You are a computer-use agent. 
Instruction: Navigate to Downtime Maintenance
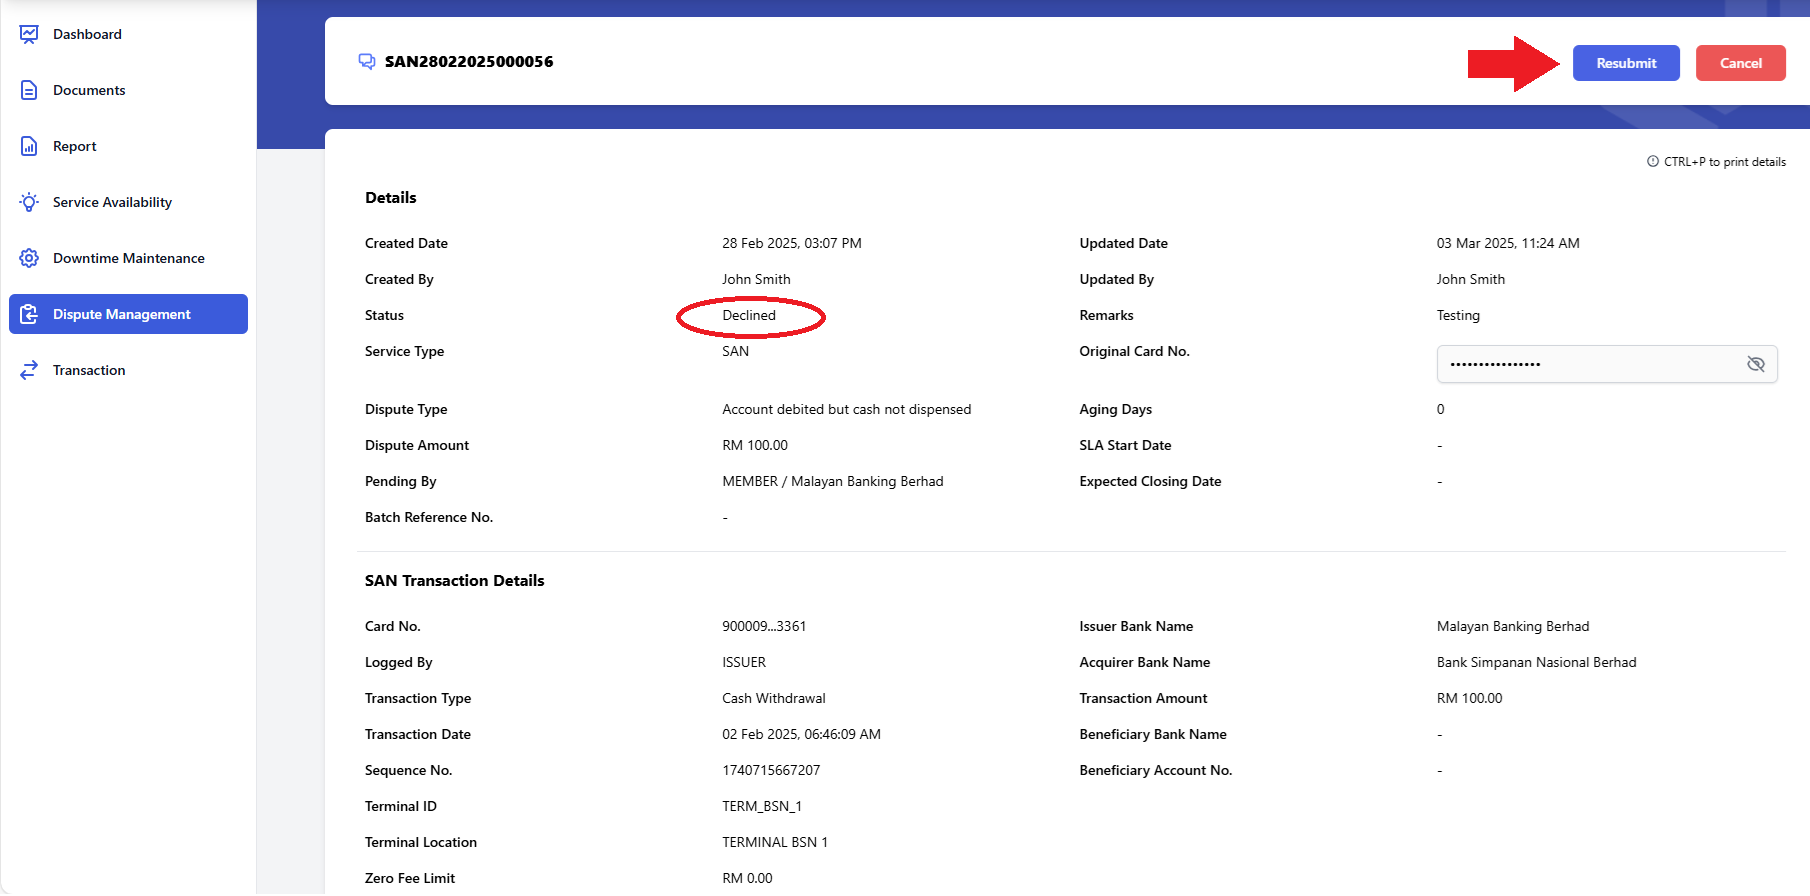pyautogui.click(x=128, y=258)
